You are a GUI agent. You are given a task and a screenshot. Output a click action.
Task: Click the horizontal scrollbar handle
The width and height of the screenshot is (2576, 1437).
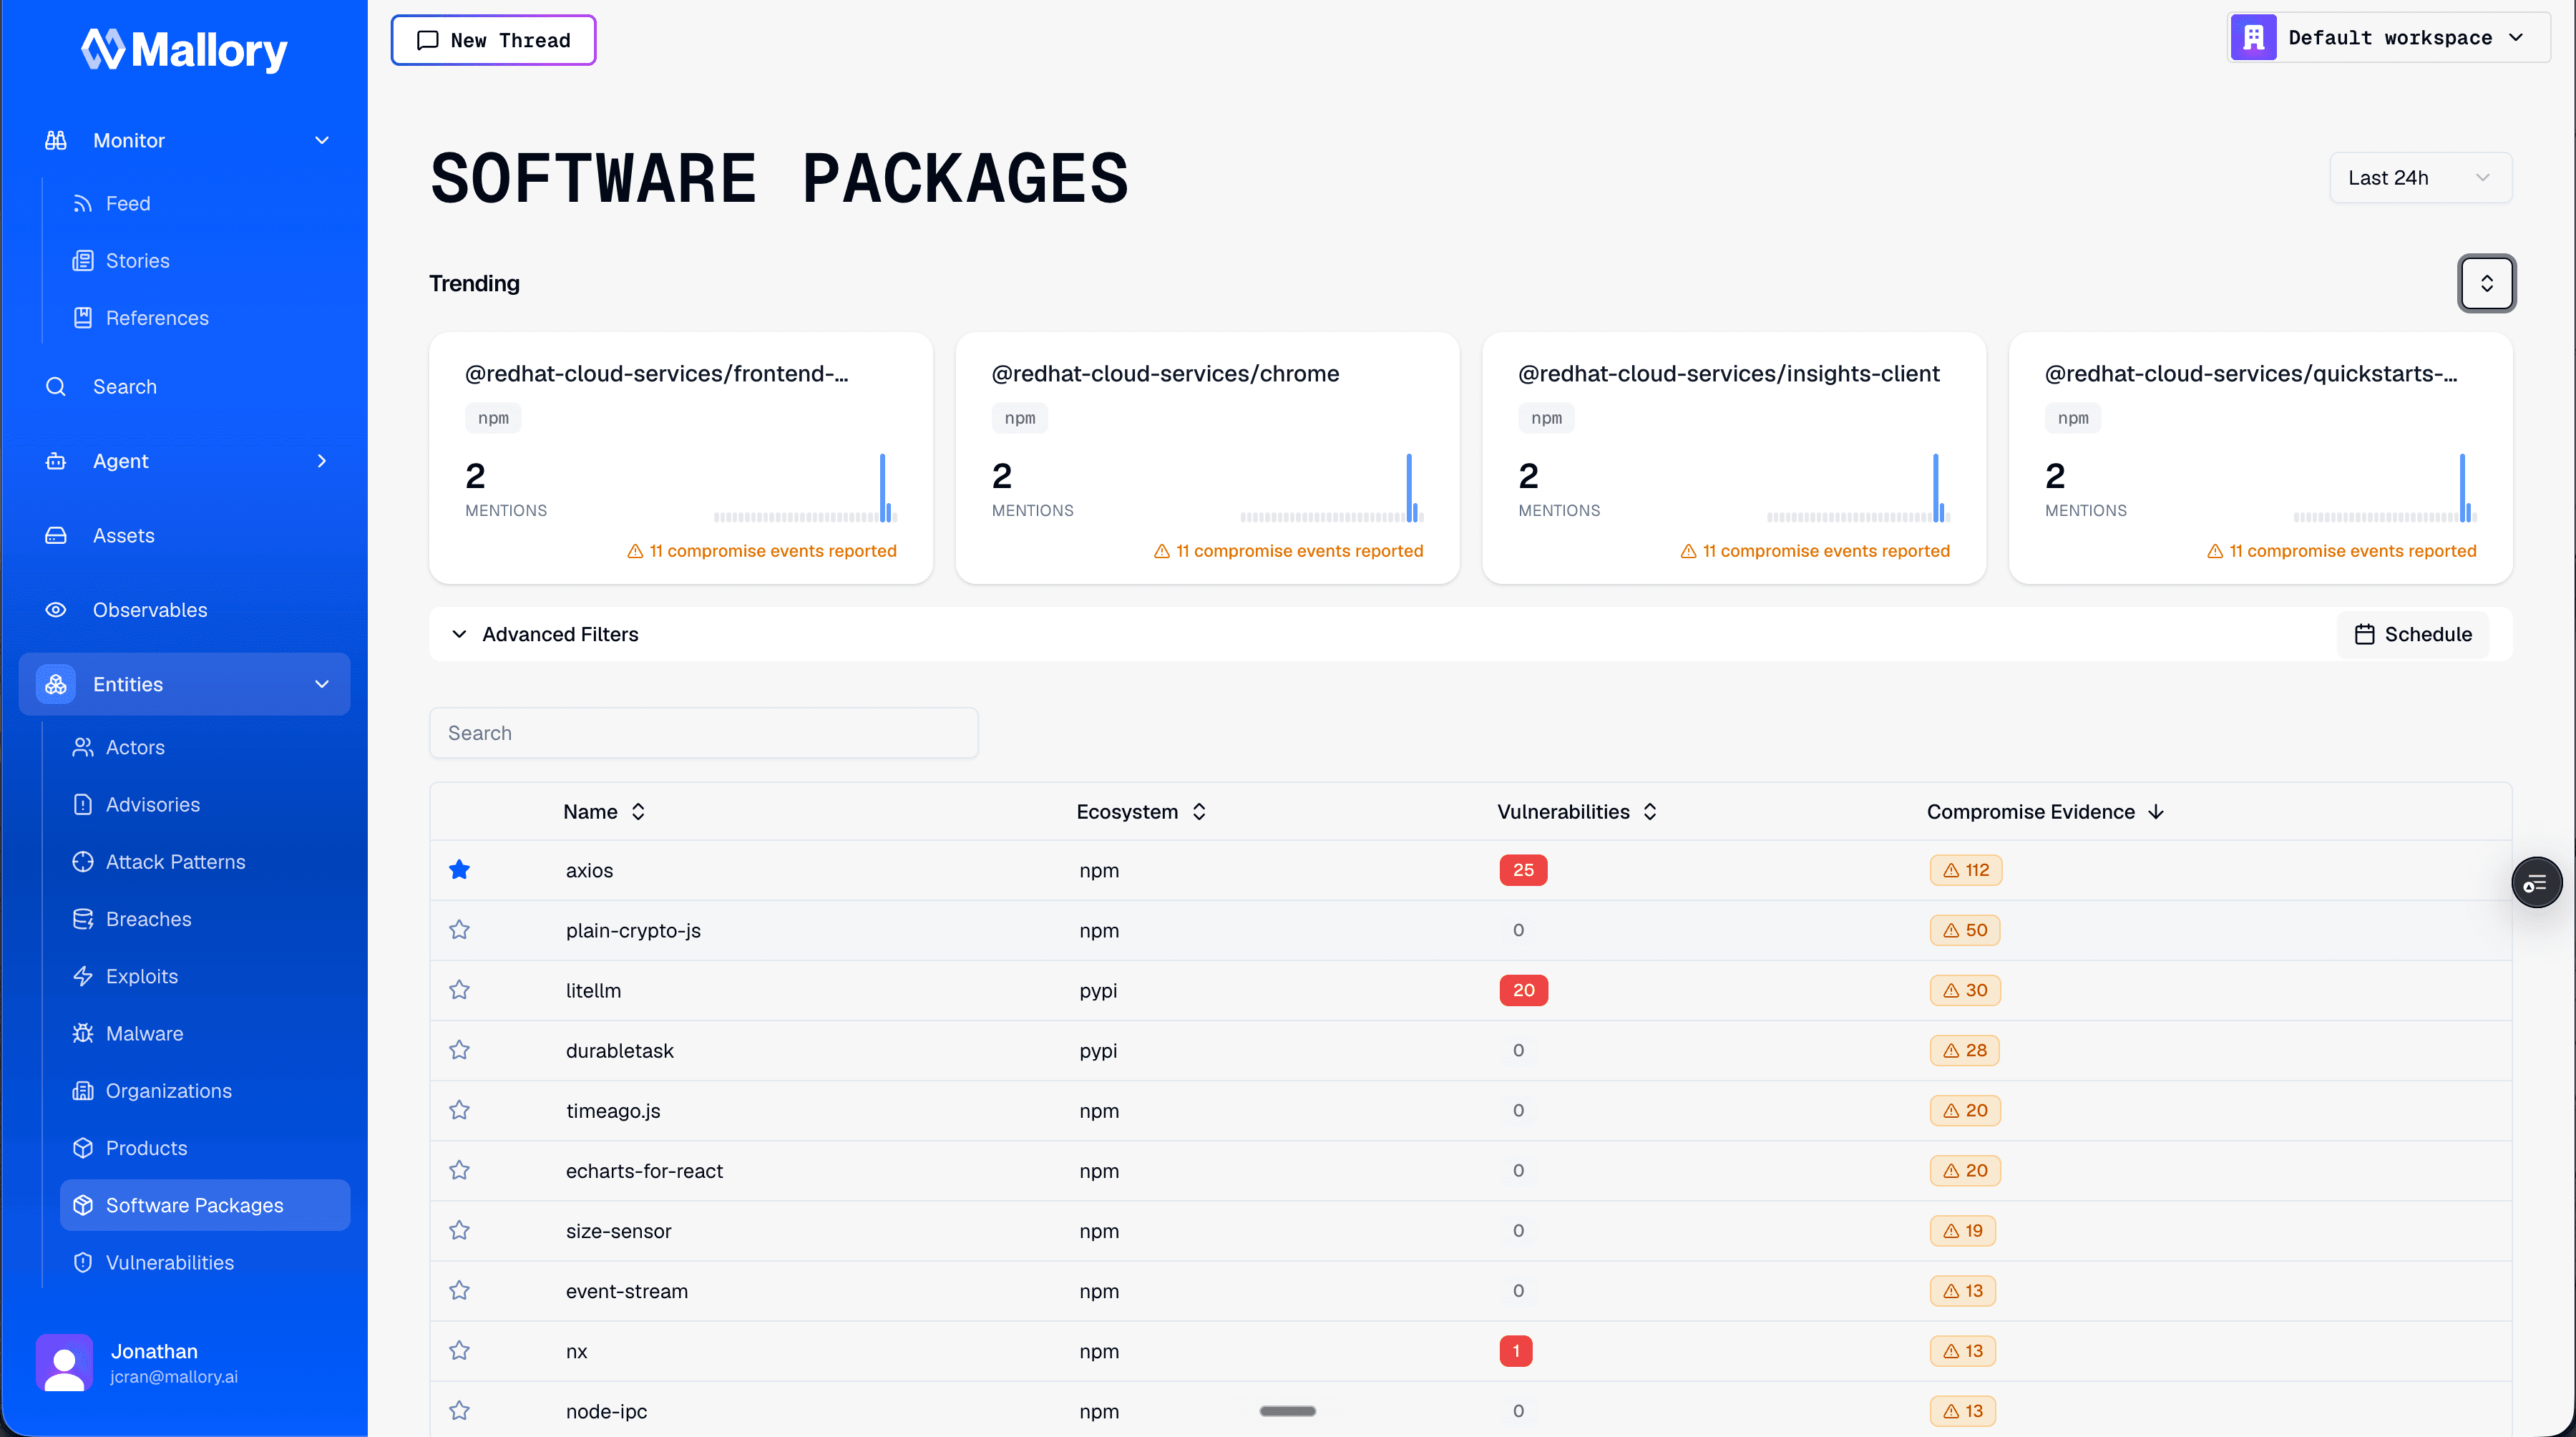point(1287,1411)
